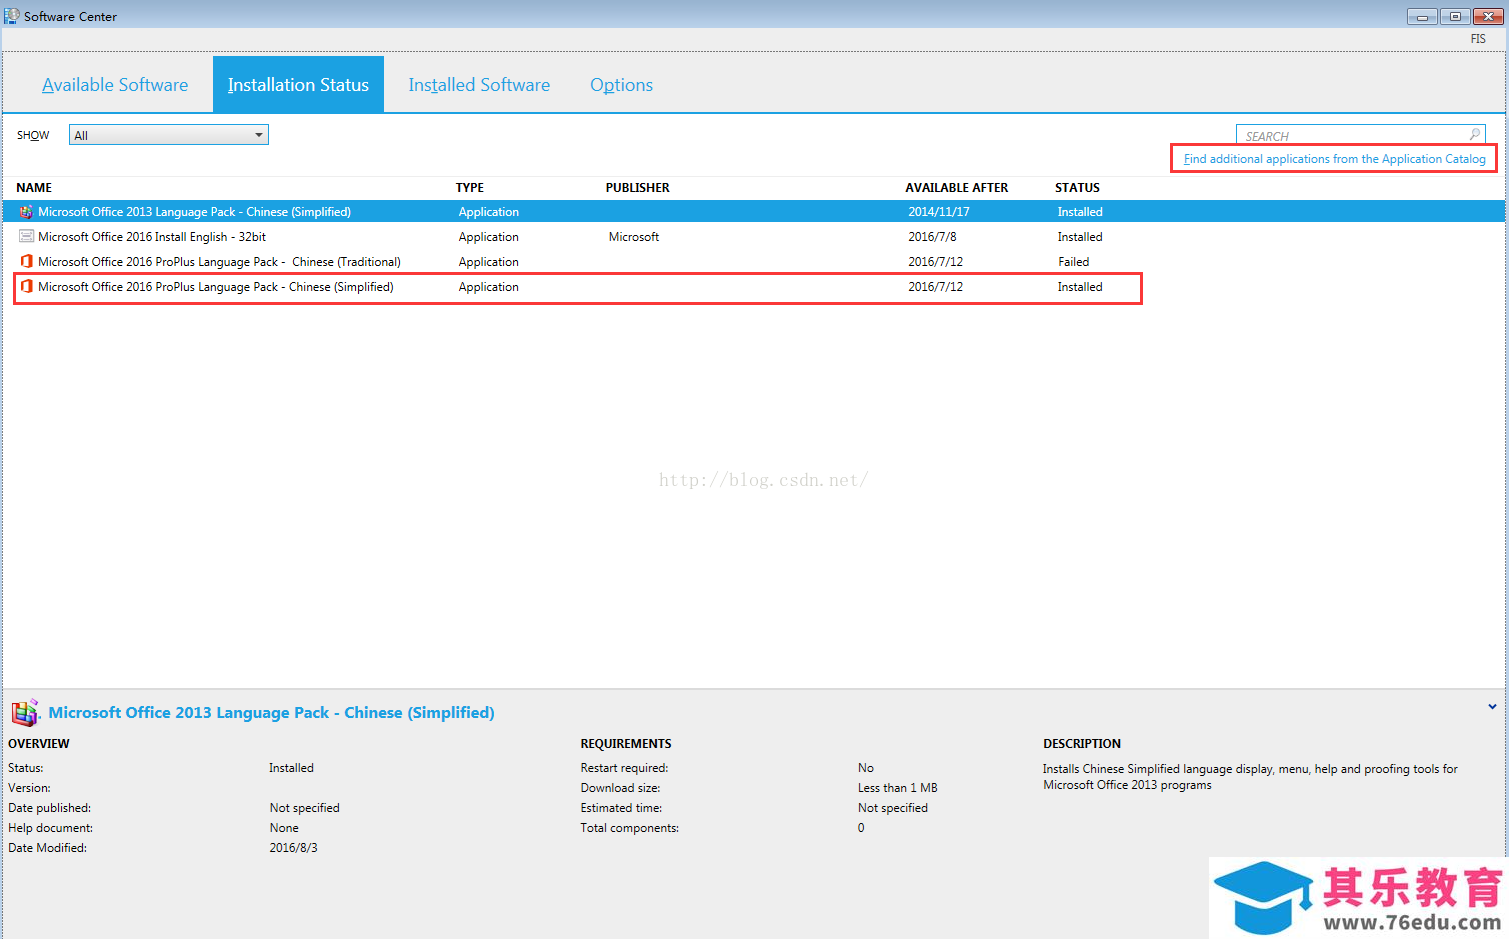Open the SHOW filter dropdown
1509x939 pixels.
(168, 135)
